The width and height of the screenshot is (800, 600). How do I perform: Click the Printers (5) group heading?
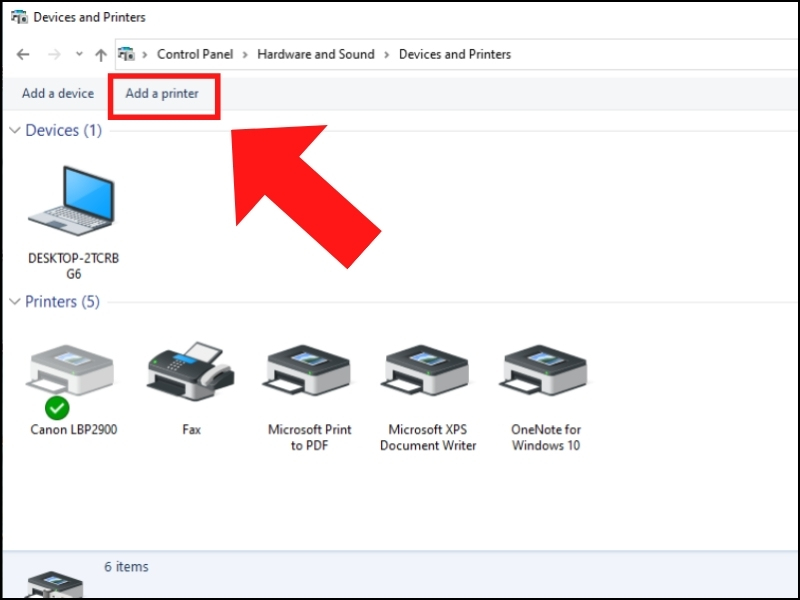[62, 302]
